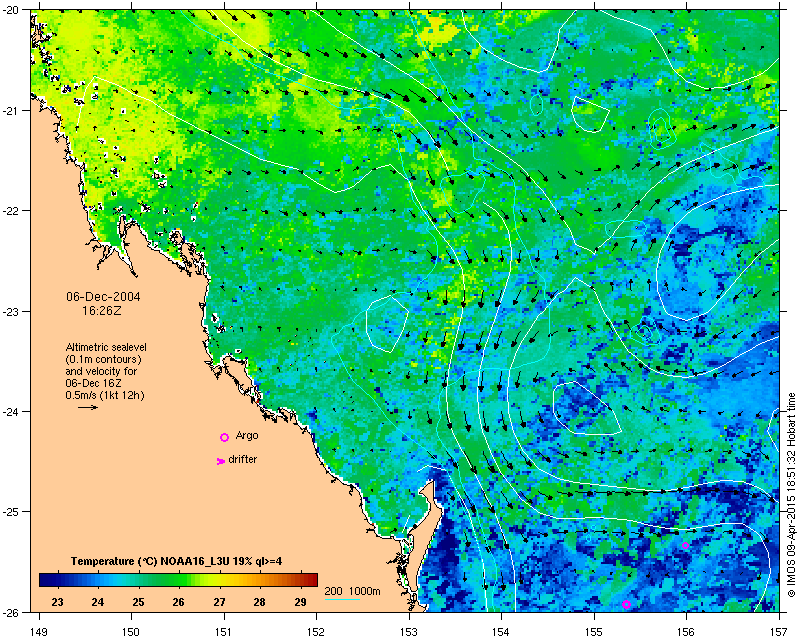800x640 pixels.
Task: Click latitude axis label -23
Action: click(x=13, y=311)
